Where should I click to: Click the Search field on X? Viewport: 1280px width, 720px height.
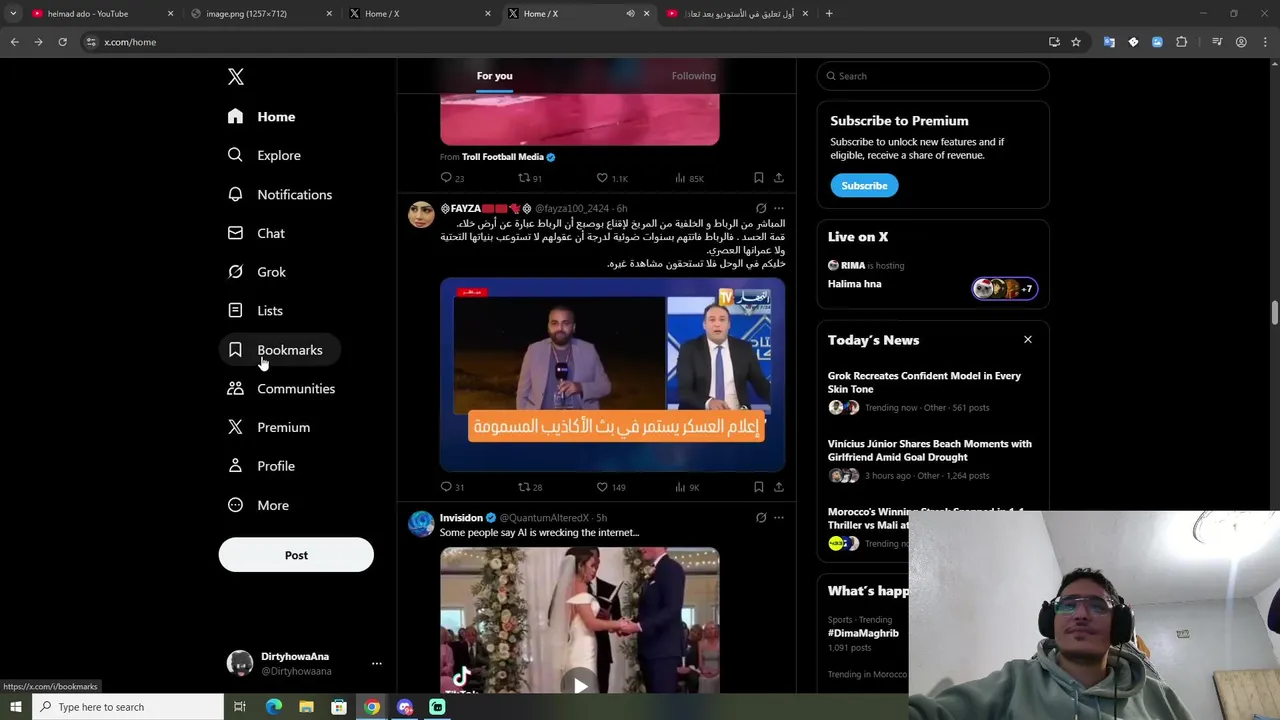933,76
